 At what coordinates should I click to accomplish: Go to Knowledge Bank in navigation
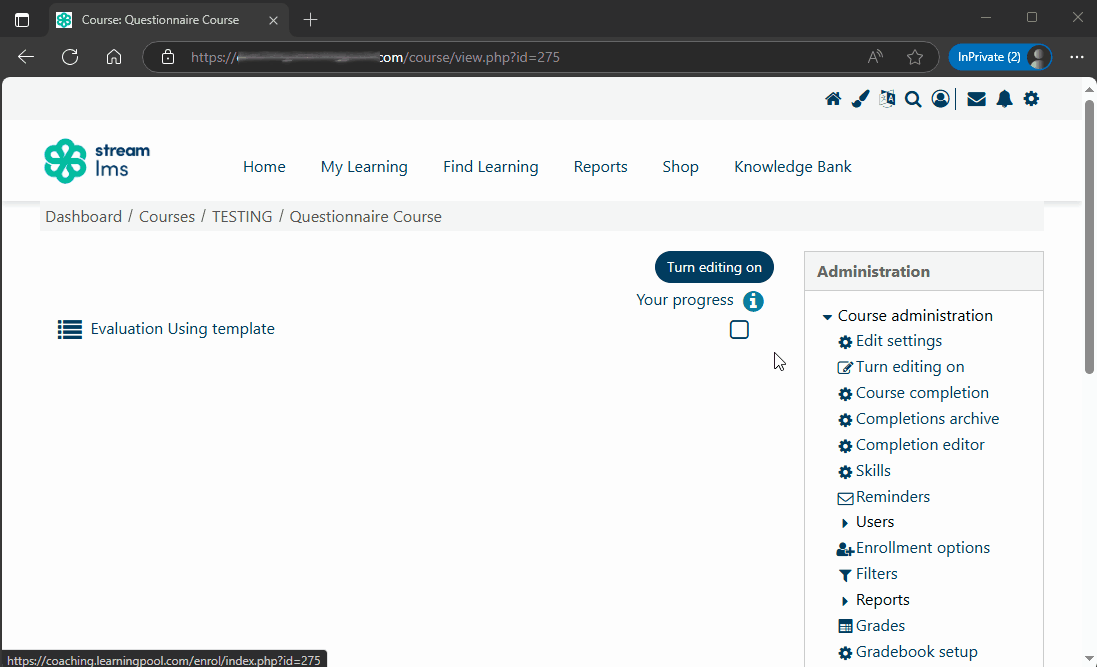tap(792, 167)
